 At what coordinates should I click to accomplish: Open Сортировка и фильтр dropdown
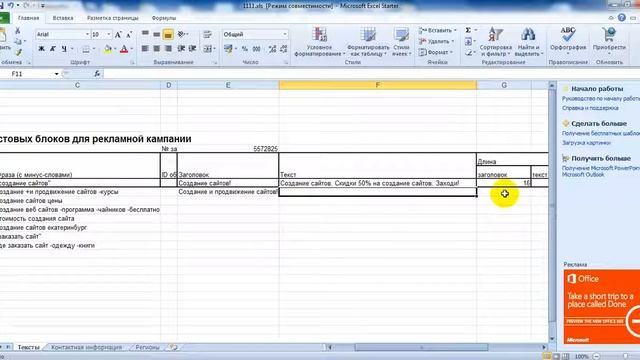(x=496, y=42)
